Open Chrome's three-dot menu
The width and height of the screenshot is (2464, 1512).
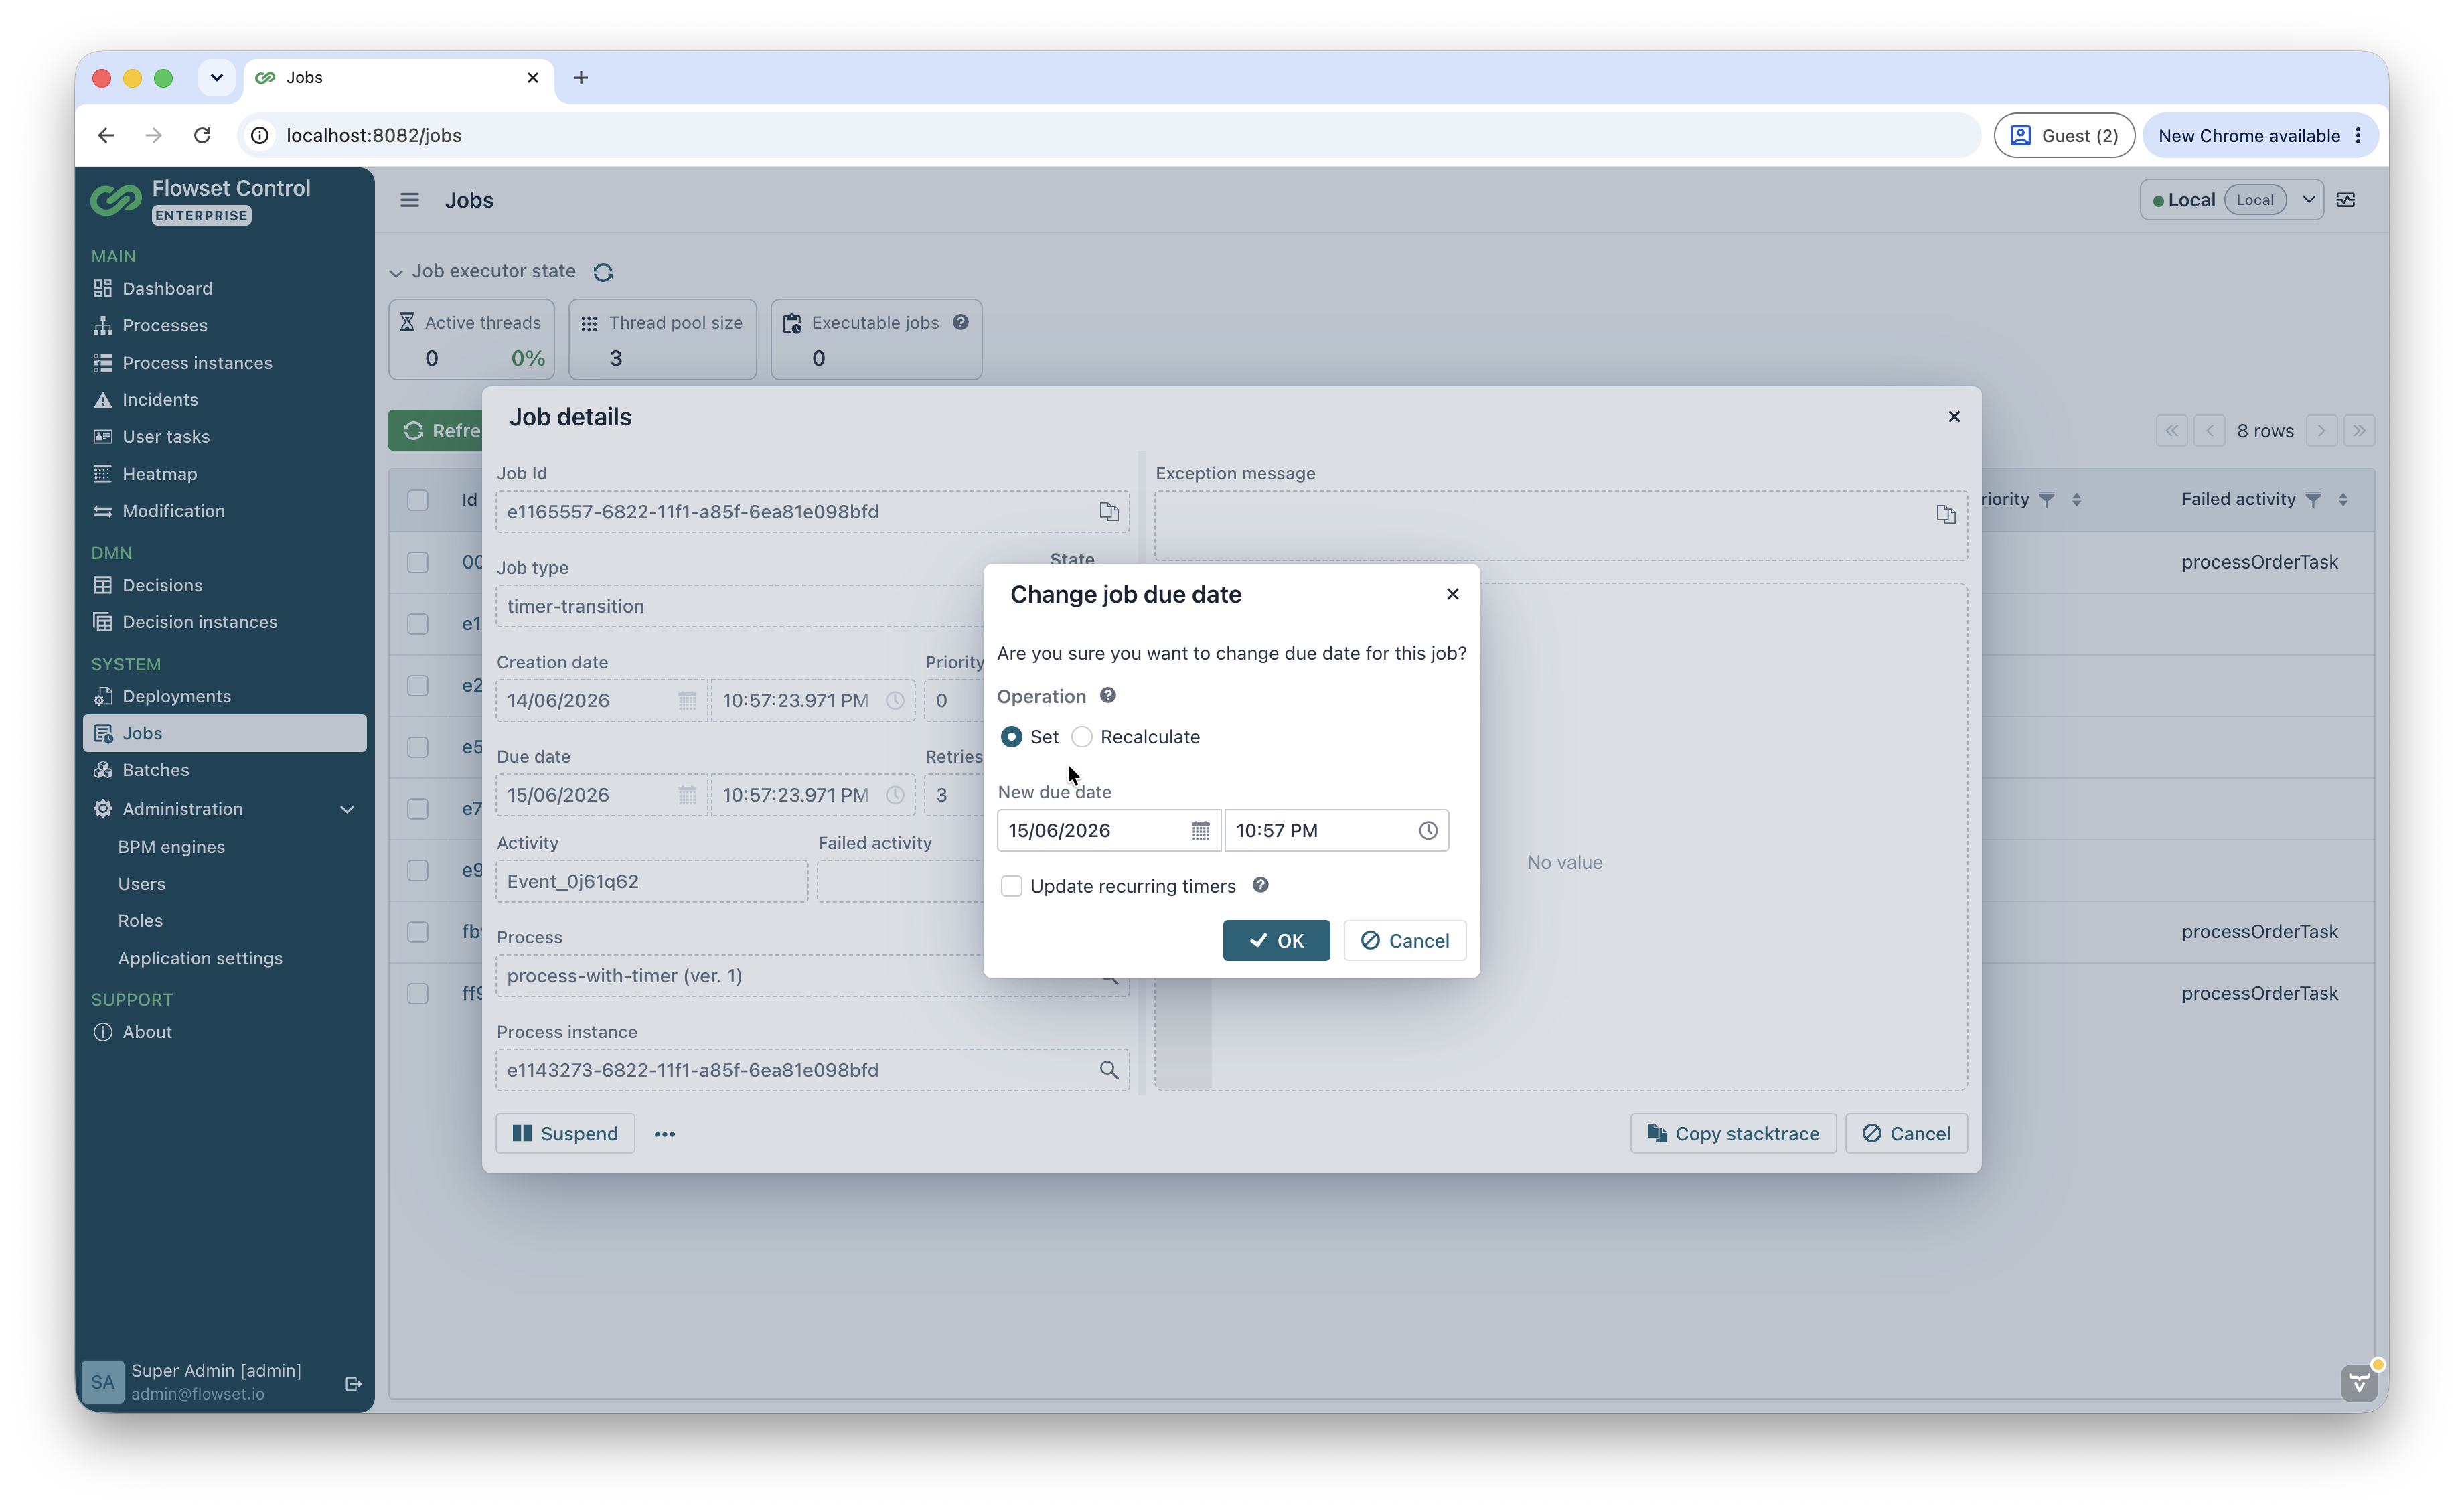[x=2359, y=135]
